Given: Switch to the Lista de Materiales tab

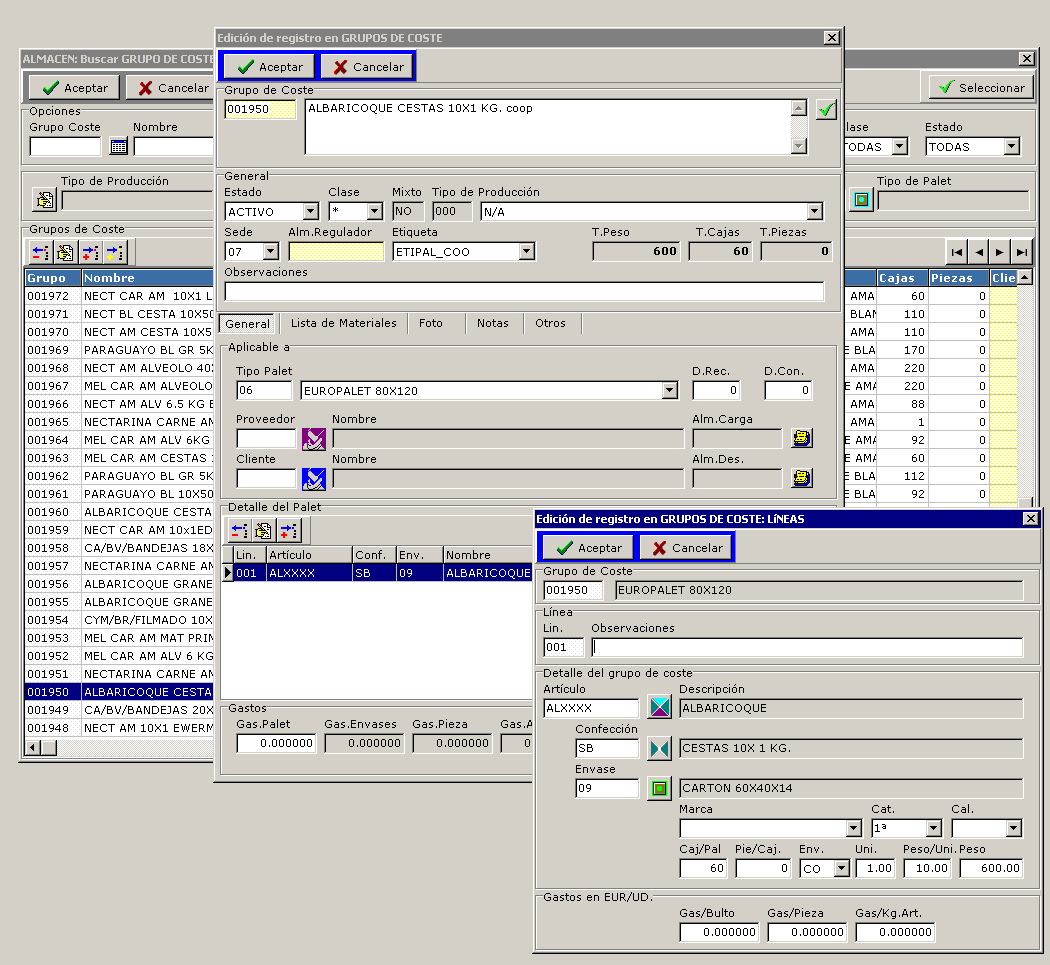Looking at the screenshot, I should click(x=343, y=323).
